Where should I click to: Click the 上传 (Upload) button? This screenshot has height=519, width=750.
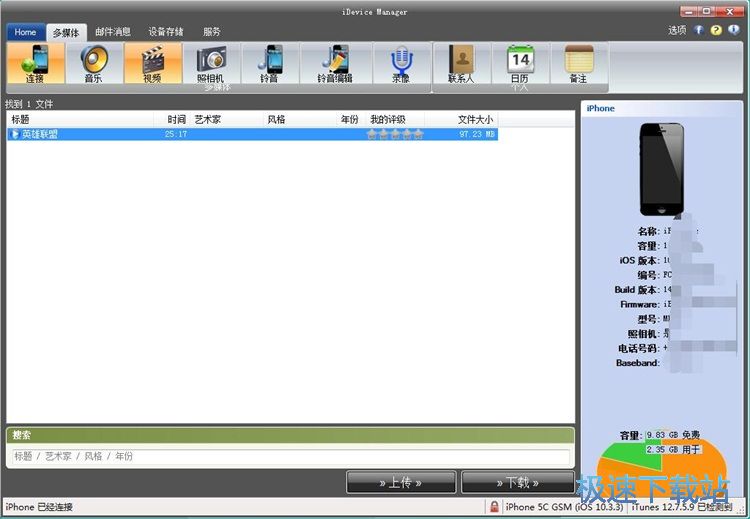coord(401,482)
